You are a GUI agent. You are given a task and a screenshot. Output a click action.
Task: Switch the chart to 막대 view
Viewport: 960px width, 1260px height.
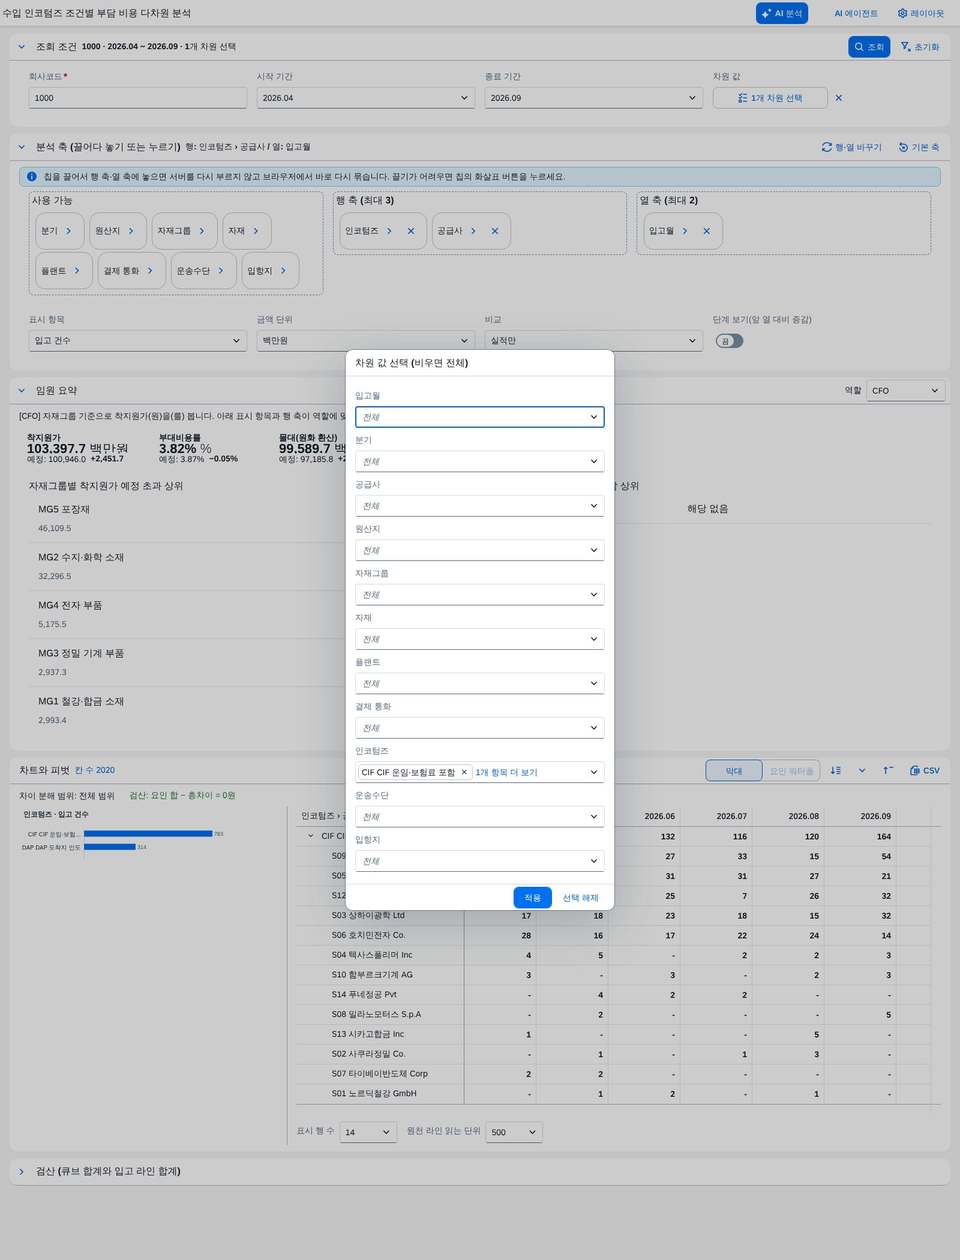[734, 771]
